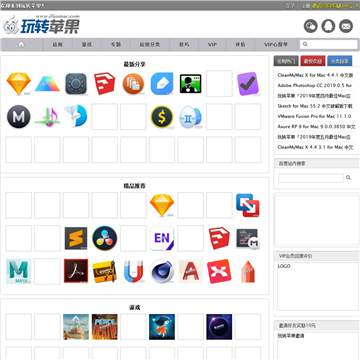Open the red pencil tip app icon
This screenshot has width=360, height=360.
pos(248,271)
